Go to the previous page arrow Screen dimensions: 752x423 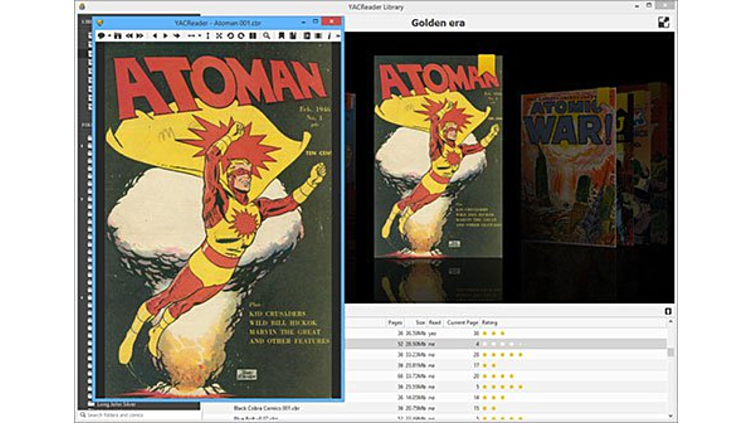click(x=155, y=36)
